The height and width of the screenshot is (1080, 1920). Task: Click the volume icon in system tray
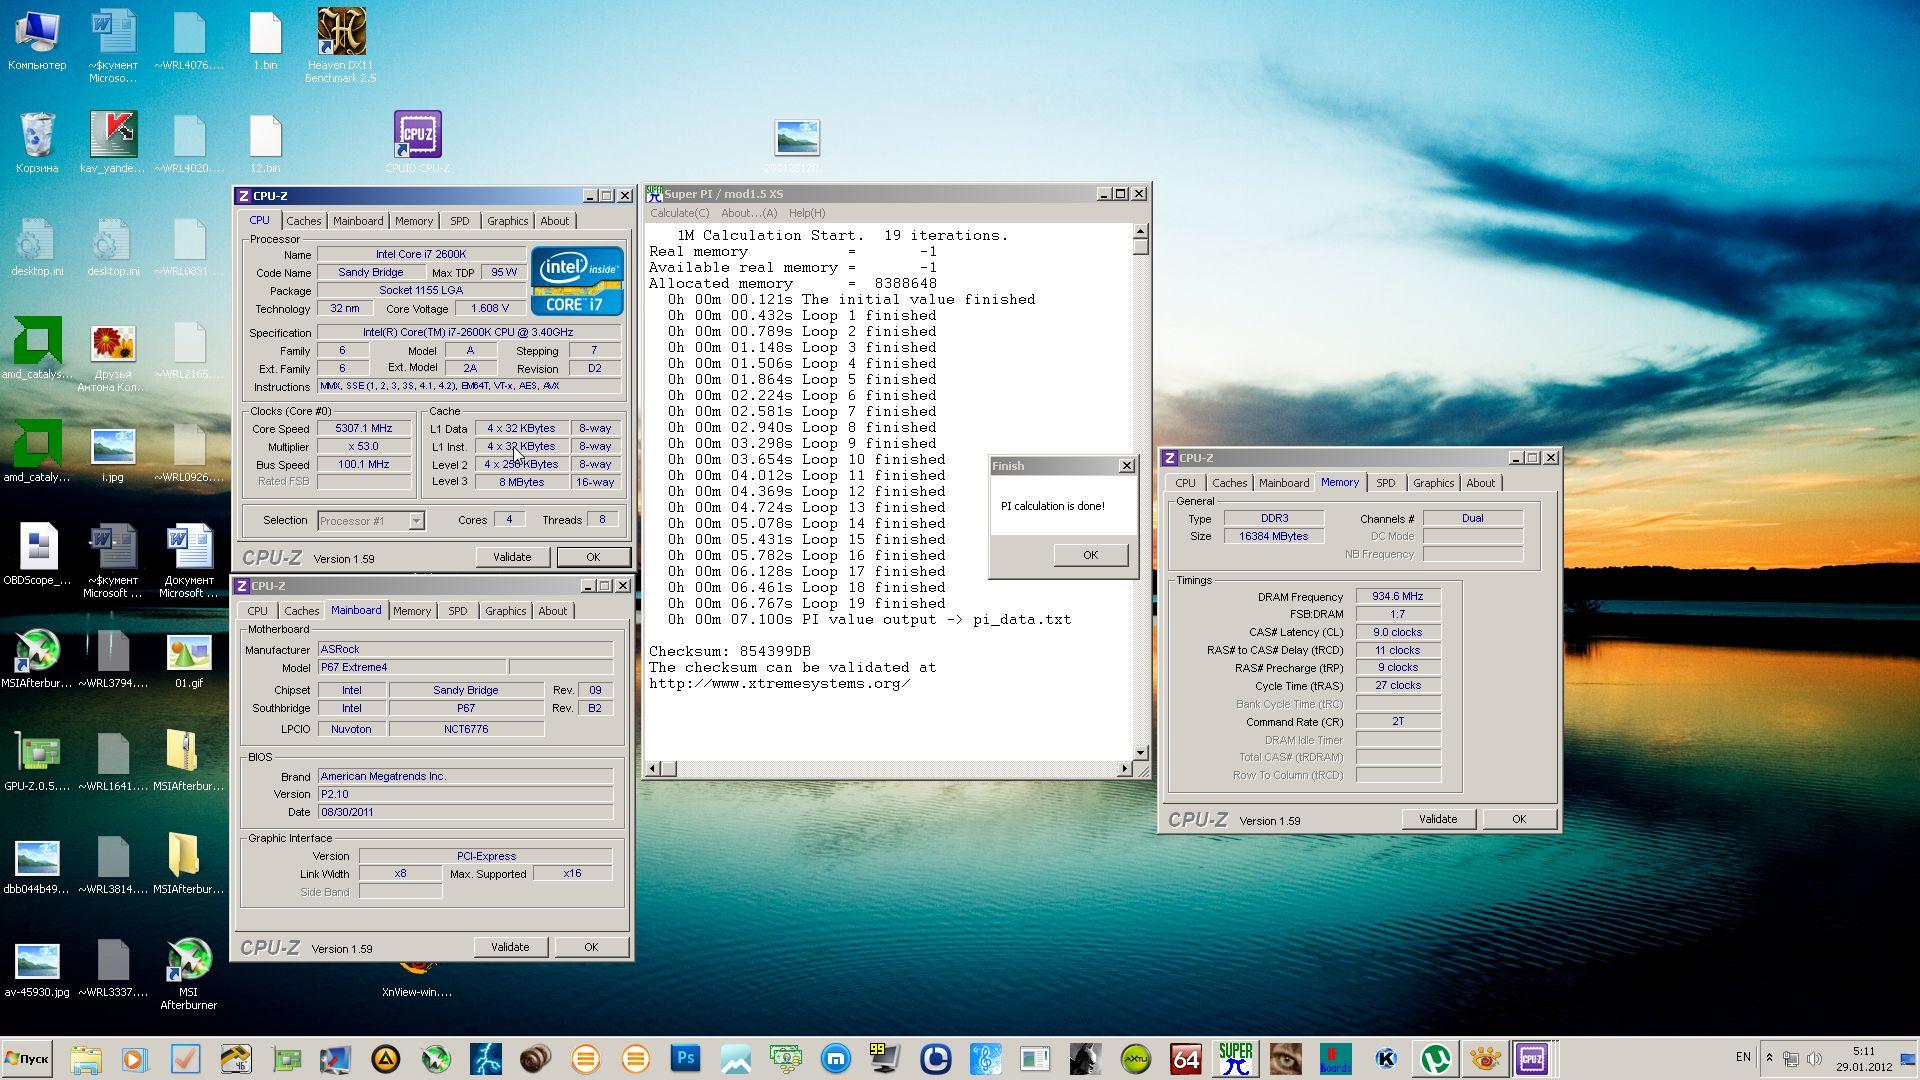[1814, 1058]
